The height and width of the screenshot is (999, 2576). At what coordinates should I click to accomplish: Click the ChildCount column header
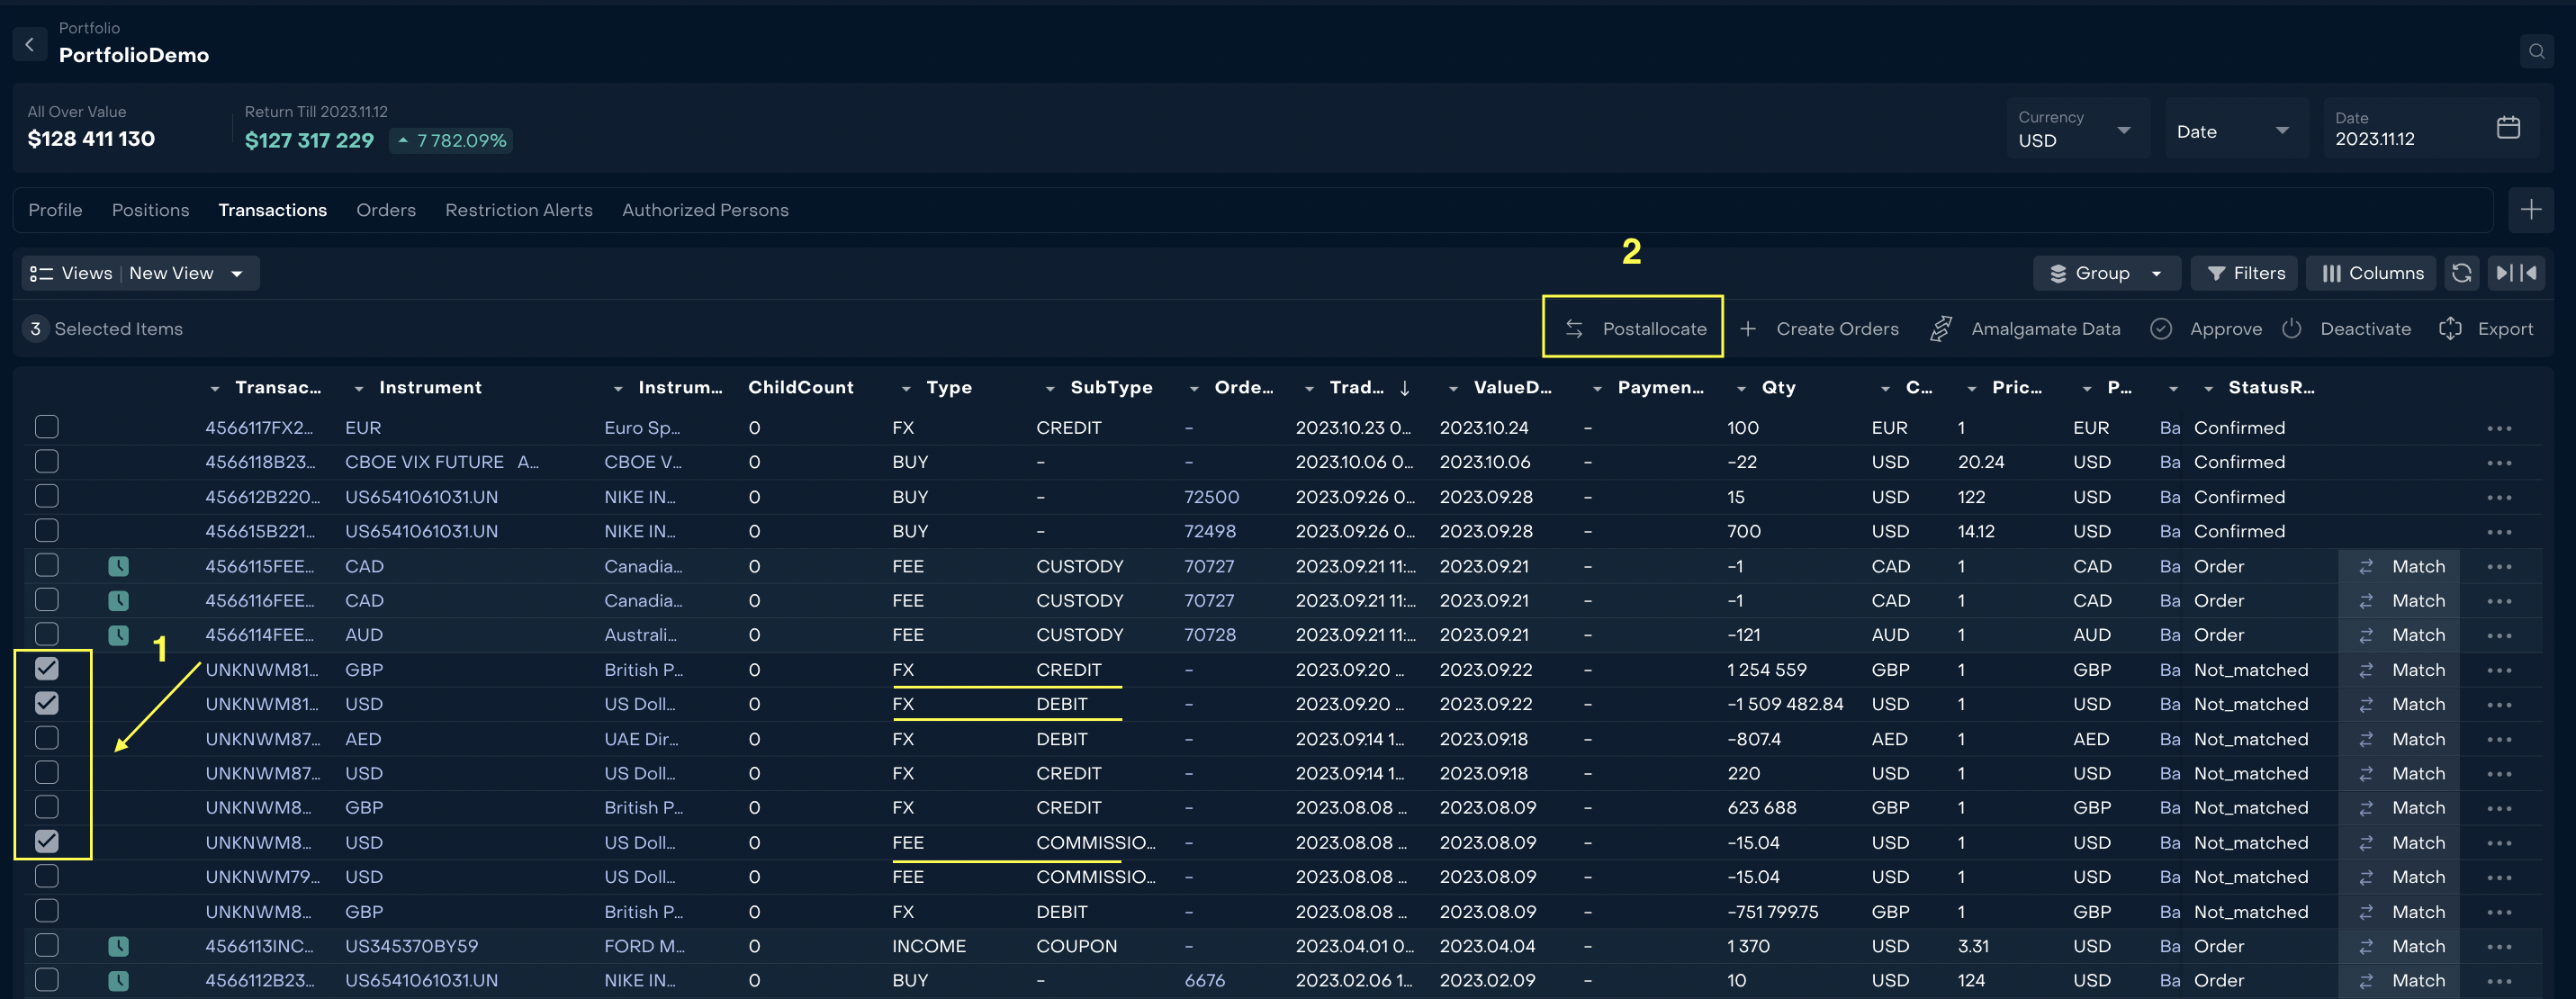click(801, 387)
